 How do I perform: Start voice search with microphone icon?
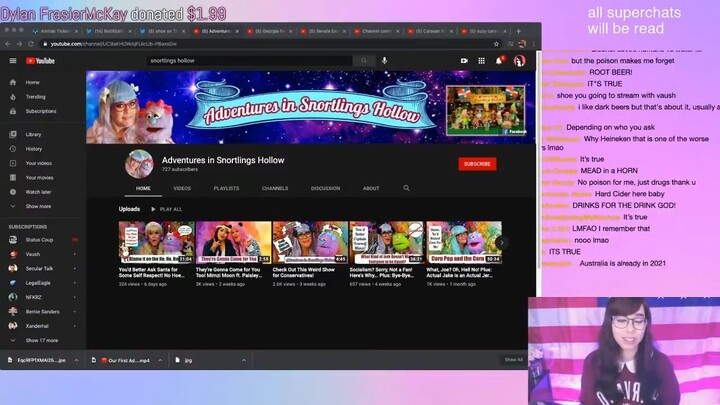click(x=384, y=61)
